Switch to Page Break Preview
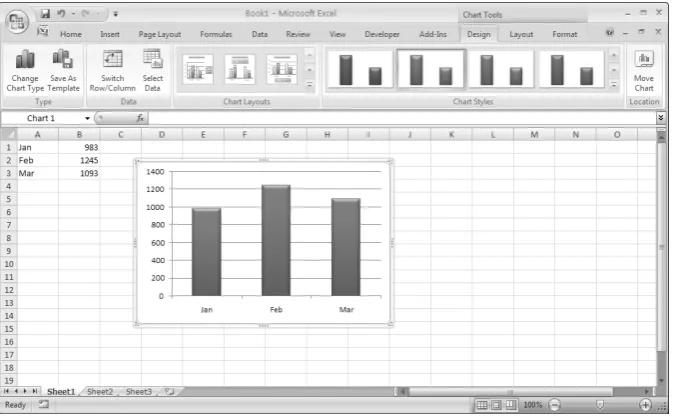 click(x=510, y=405)
